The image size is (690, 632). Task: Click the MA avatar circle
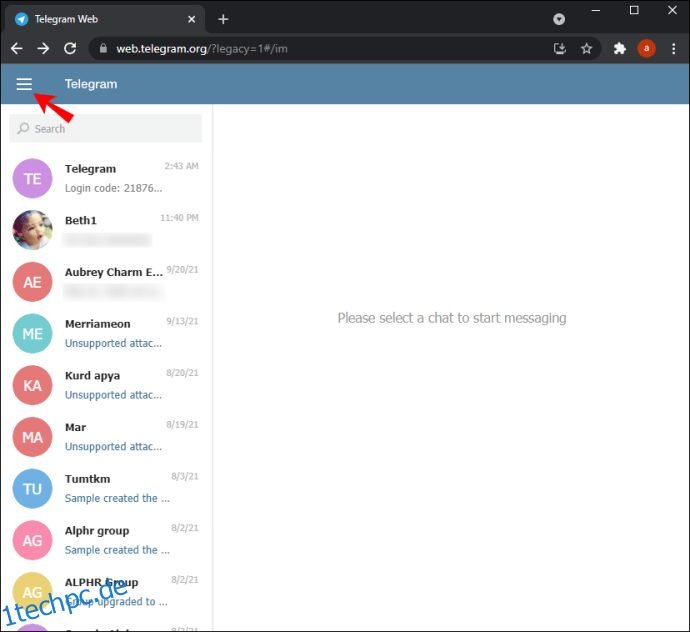(x=33, y=437)
